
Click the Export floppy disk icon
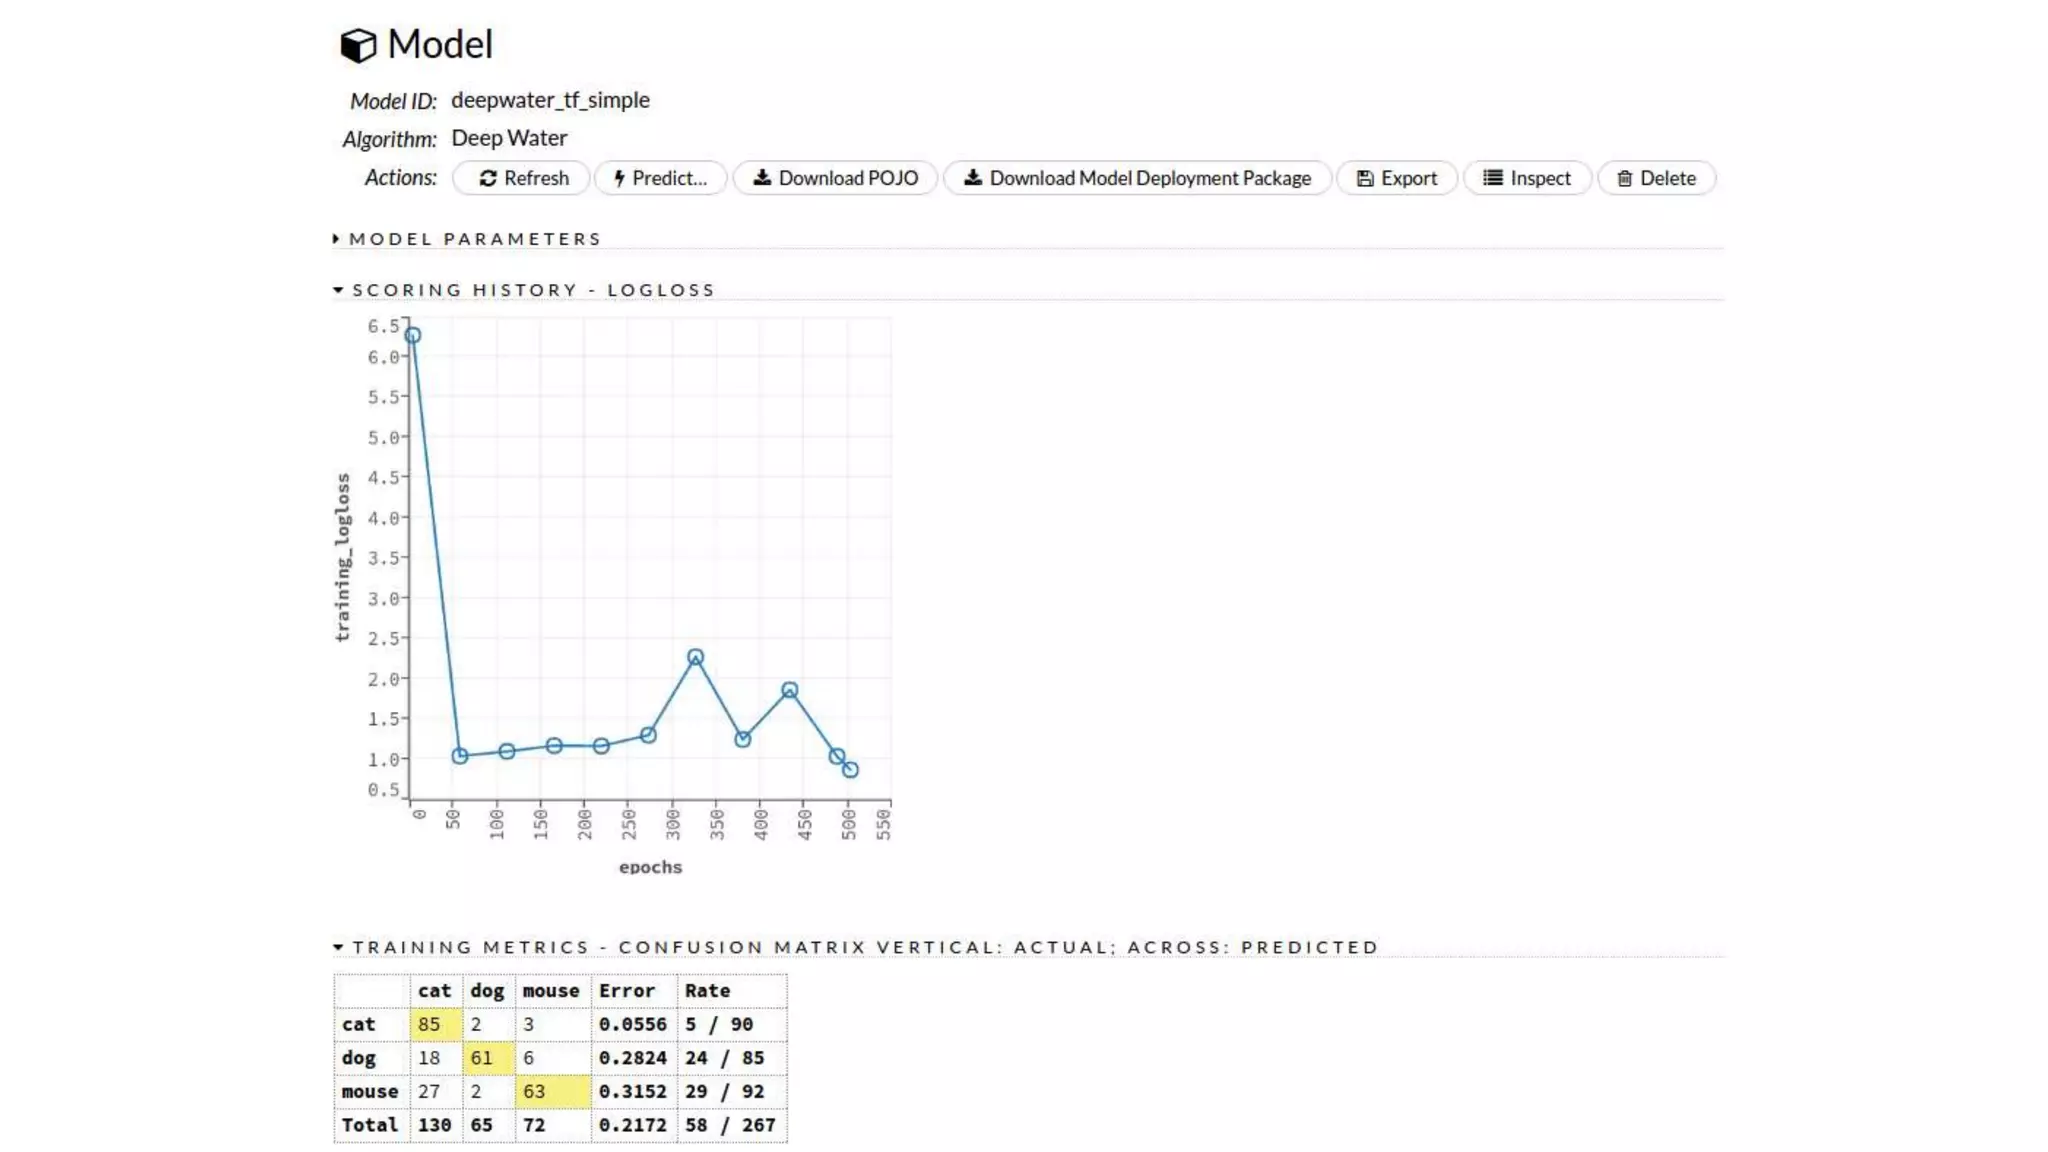[1365, 178]
